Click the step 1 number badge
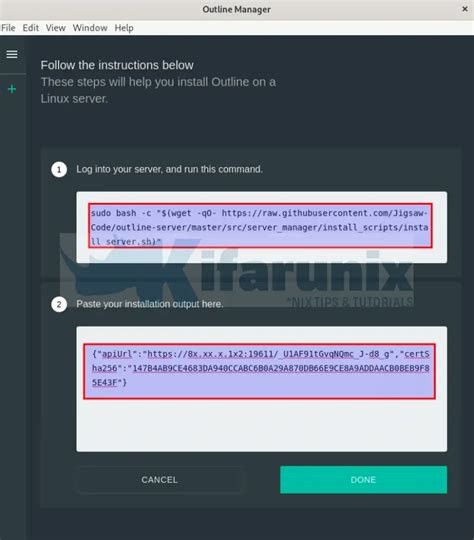474x540 pixels. coord(59,169)
